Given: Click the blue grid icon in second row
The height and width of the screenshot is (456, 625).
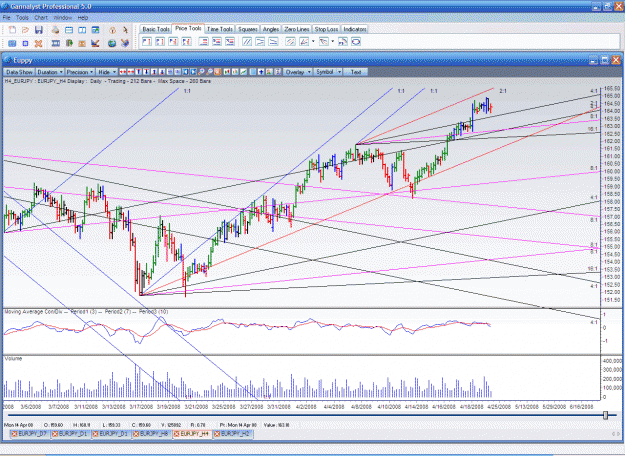Looking at the screenshot, I should coord(12,43).
